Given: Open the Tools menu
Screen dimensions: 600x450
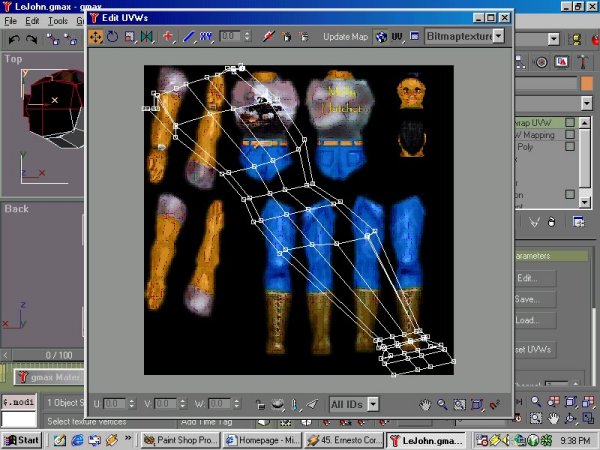Looking at the screenshot, I should point(58,21).
